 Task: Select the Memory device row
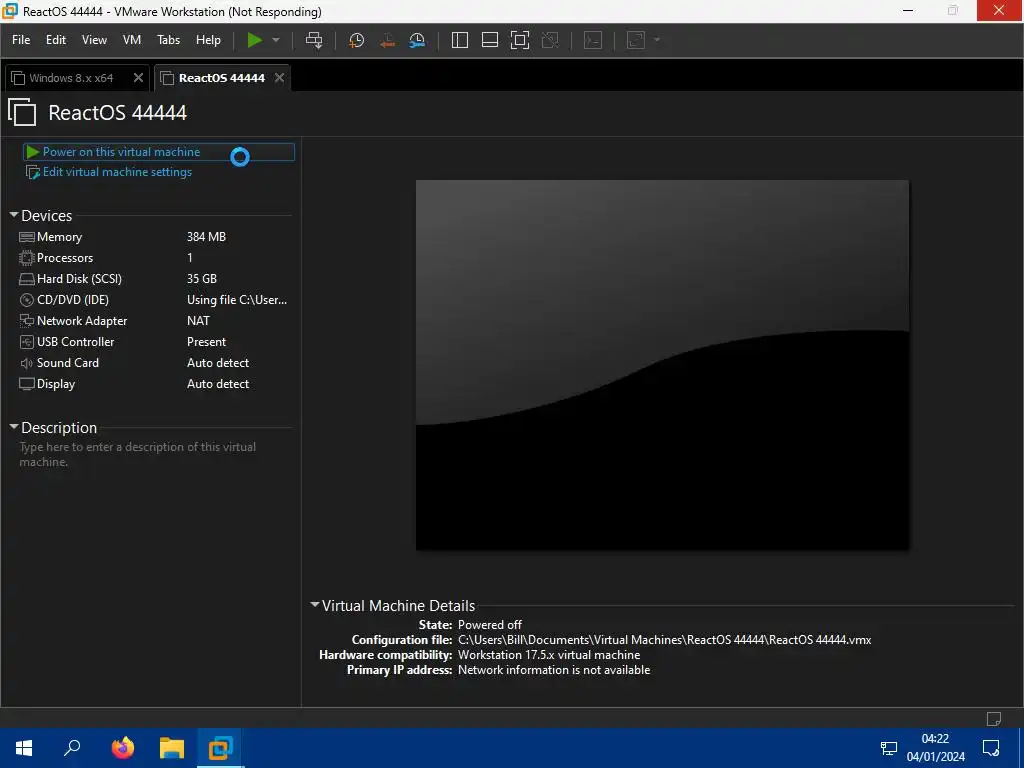click(x=153, y=237)
